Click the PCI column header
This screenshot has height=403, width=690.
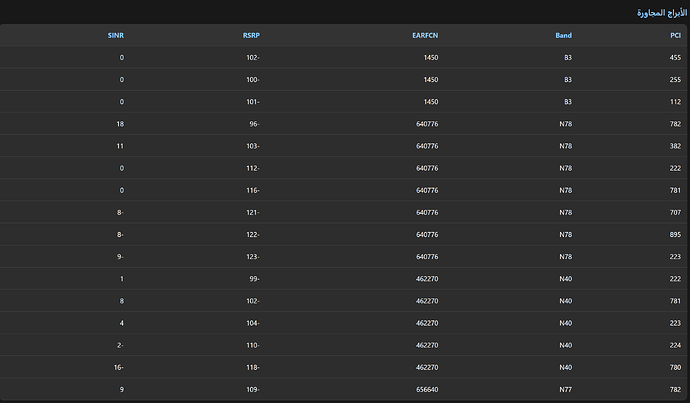(675, 35)
